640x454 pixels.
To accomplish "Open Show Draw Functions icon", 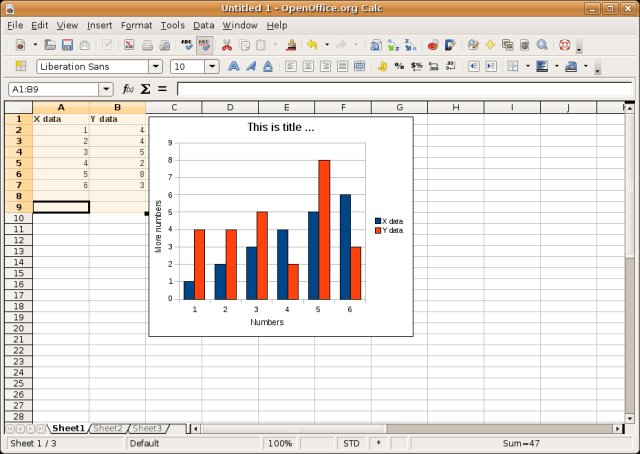I will [x=450, y=45].
